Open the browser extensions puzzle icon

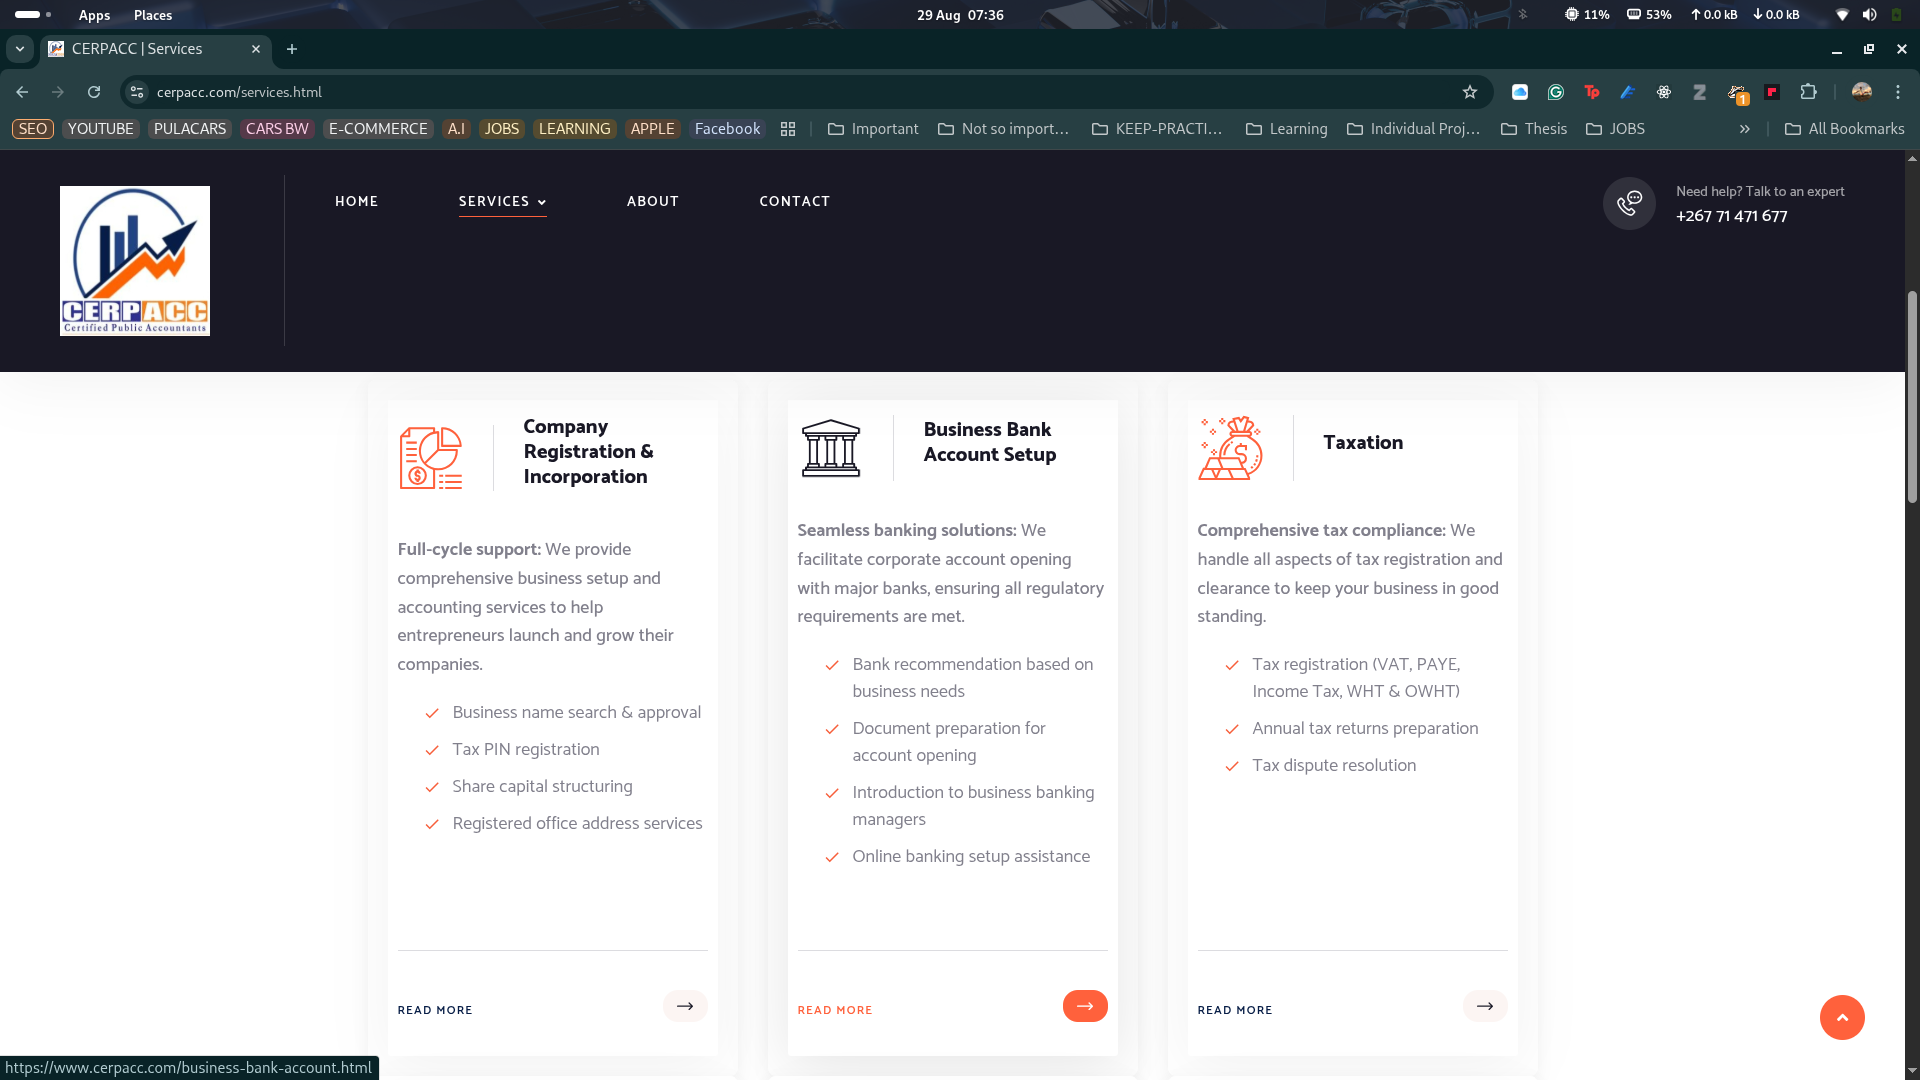coord(1808,92)
